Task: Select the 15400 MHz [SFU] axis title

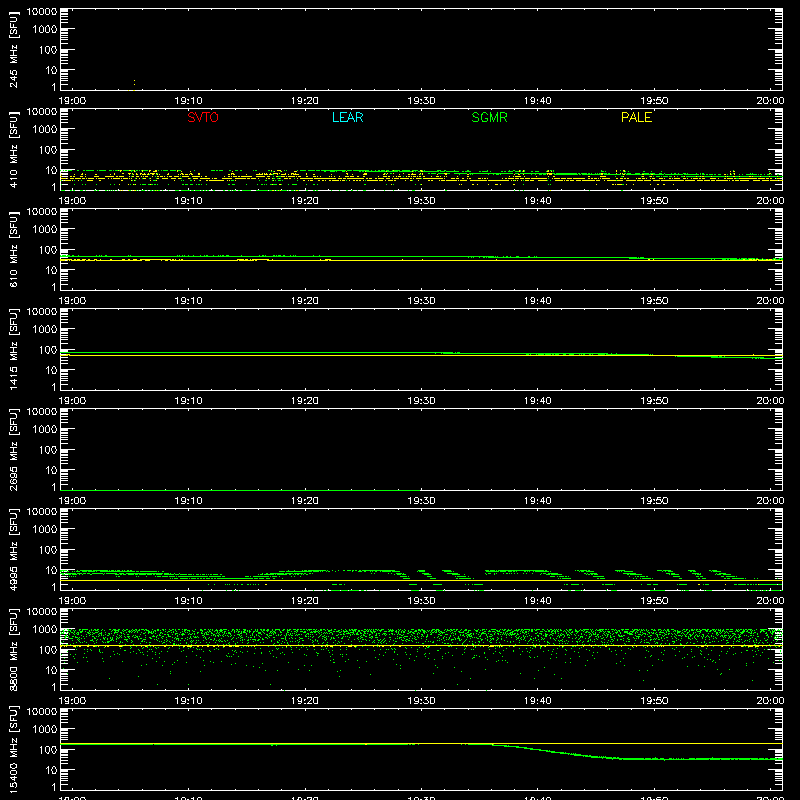Action: pos(13,749)
